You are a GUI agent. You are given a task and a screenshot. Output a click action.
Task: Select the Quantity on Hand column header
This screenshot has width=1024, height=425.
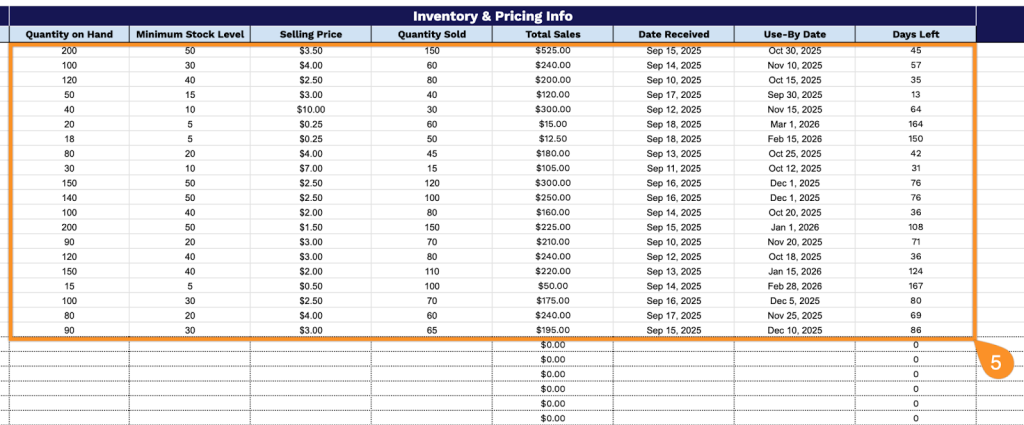pos(69,34)
